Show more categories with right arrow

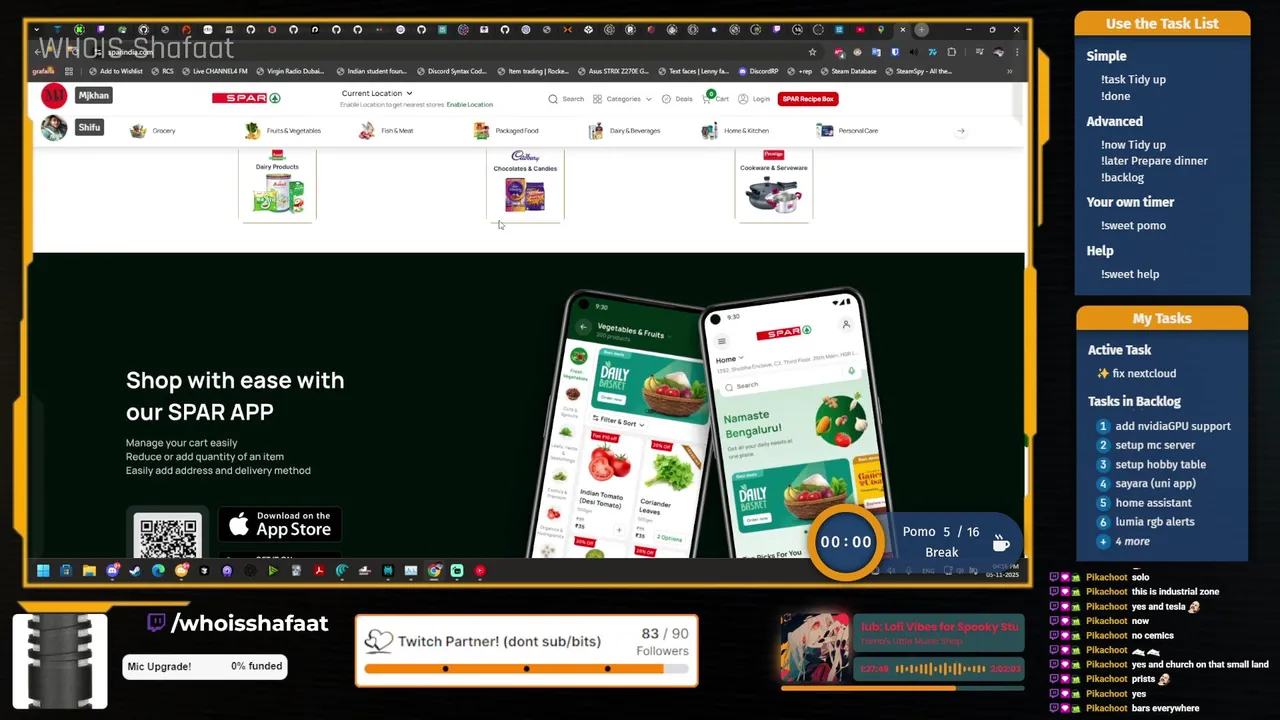(x=960, y=130)
